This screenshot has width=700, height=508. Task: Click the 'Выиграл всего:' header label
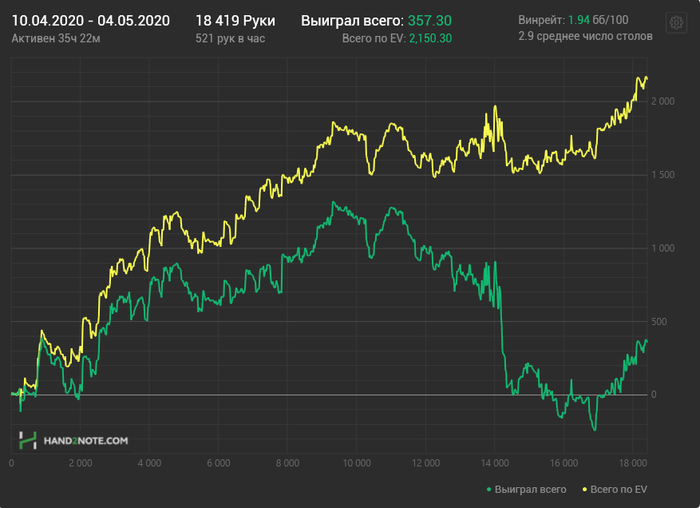[352, 21]
